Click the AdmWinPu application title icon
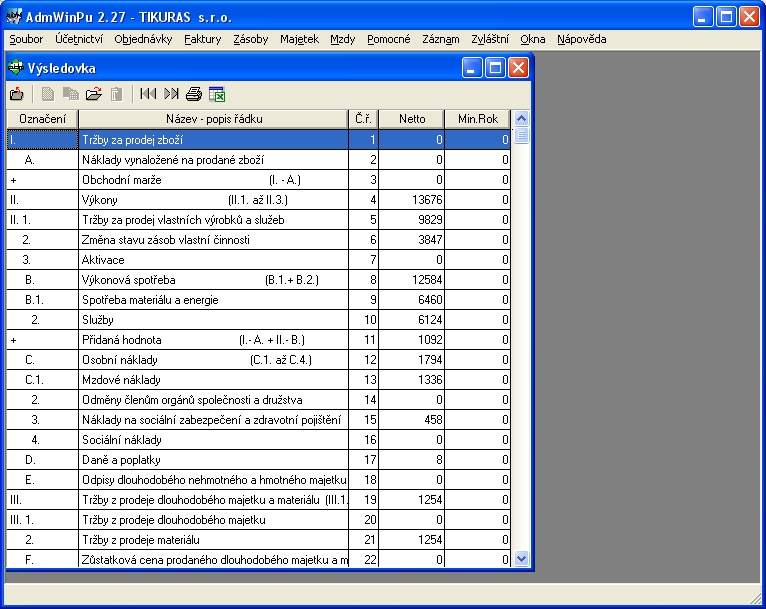 pyautogui.click(x=14, y=16)
